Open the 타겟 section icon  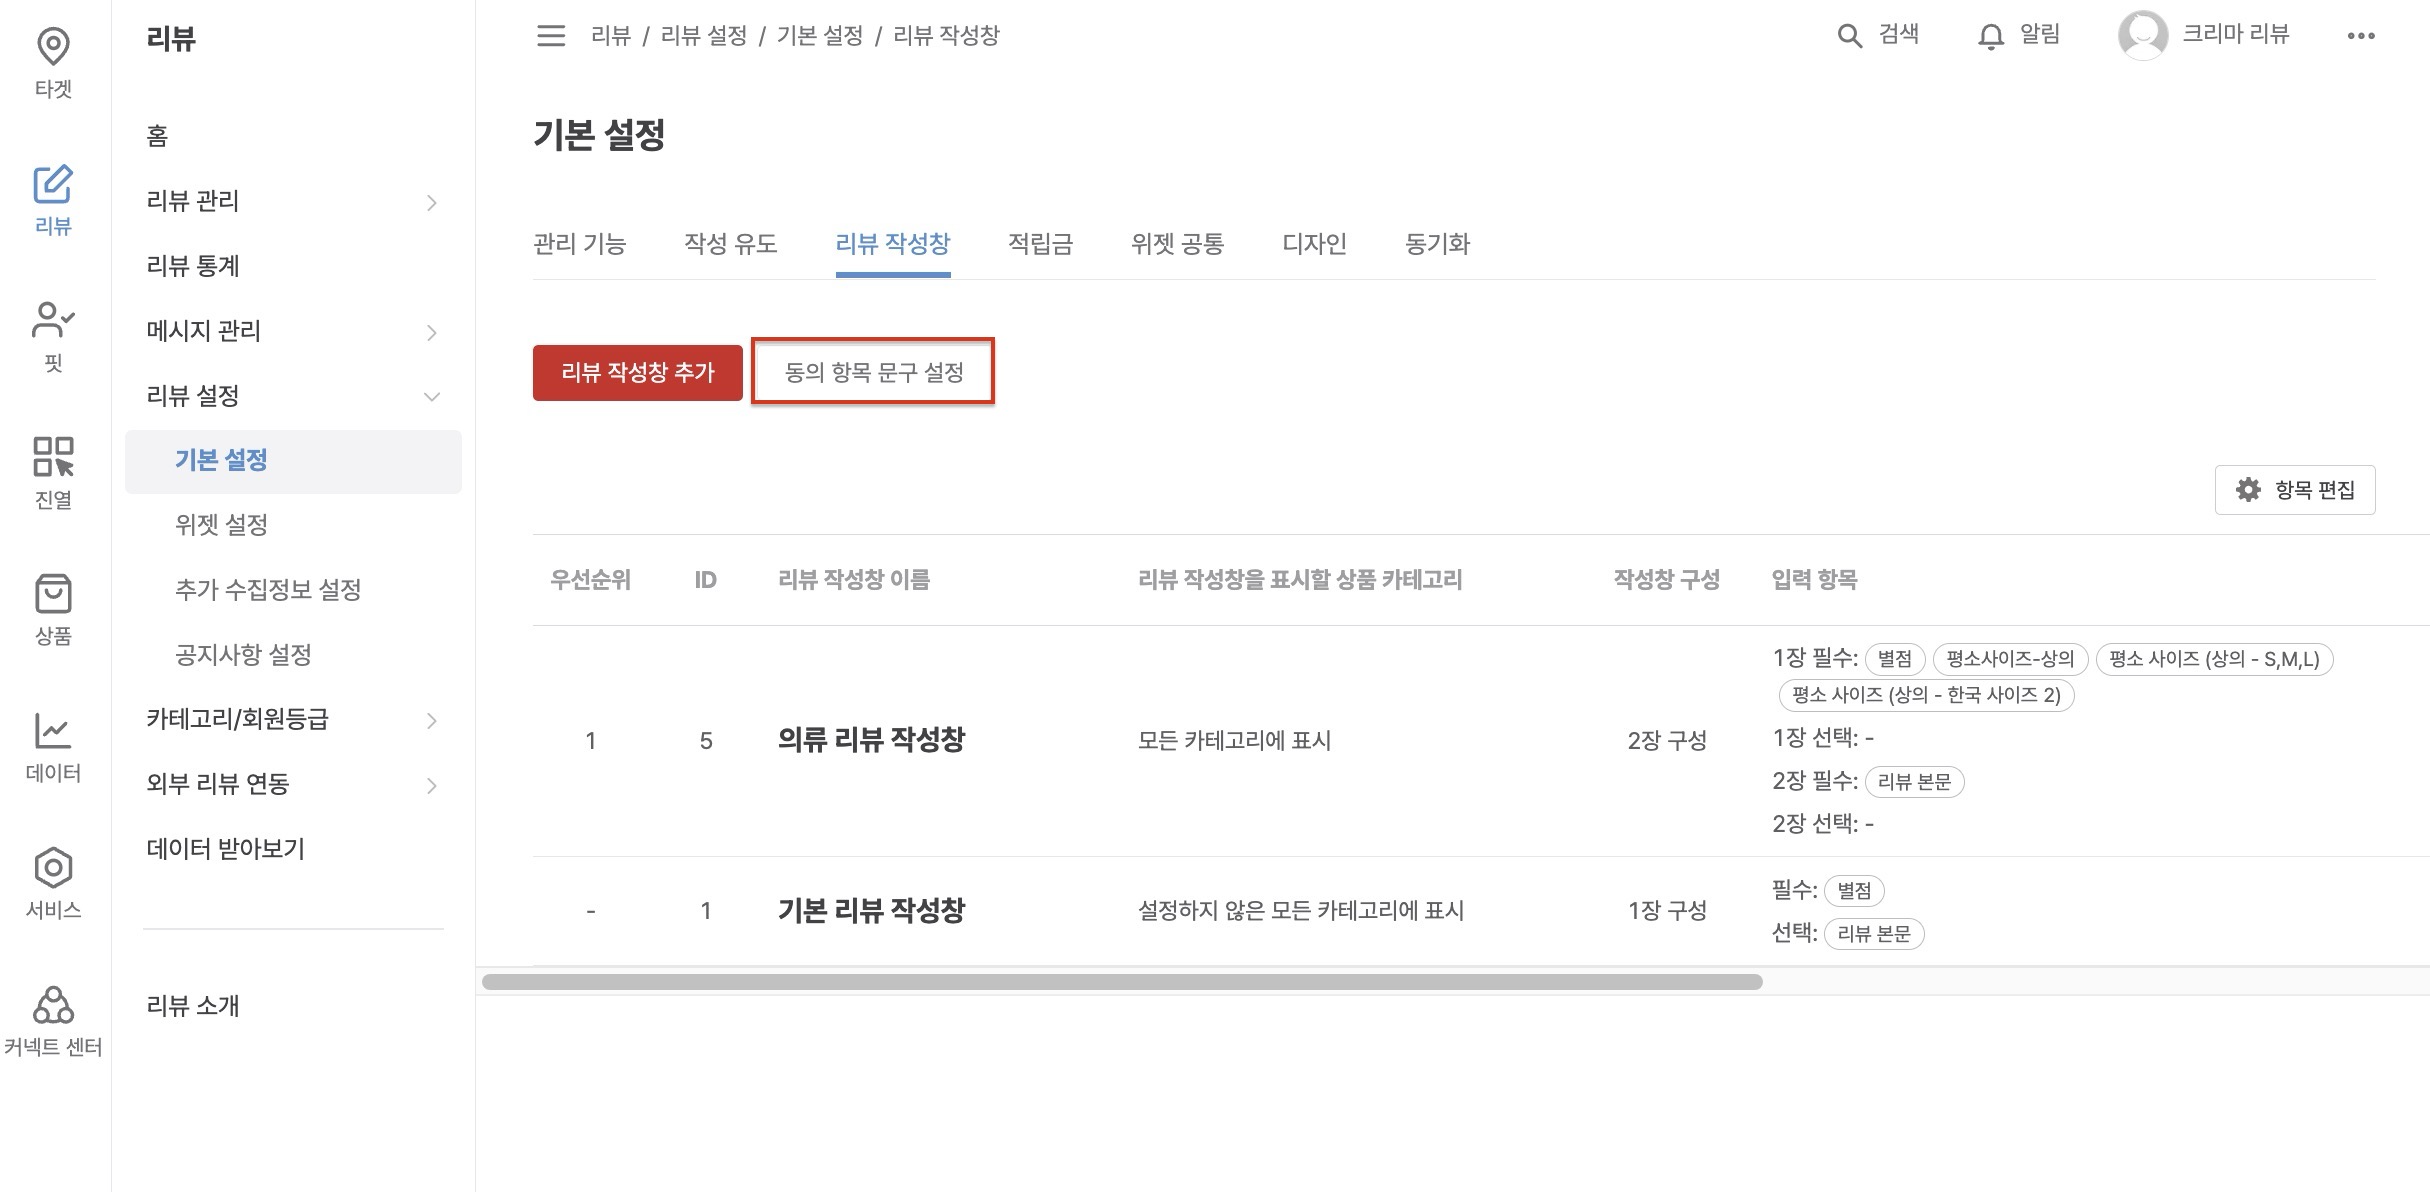pos(53,46)
